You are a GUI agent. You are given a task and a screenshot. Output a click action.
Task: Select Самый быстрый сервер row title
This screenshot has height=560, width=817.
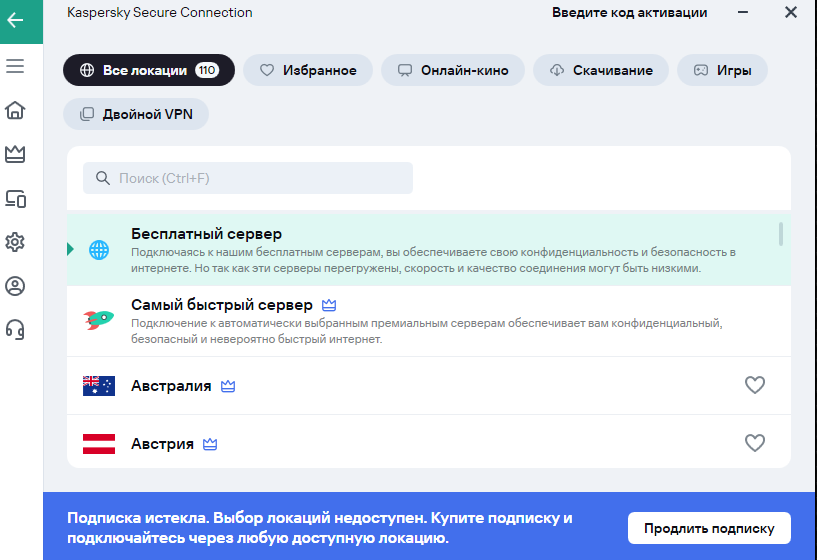point(222,305)
